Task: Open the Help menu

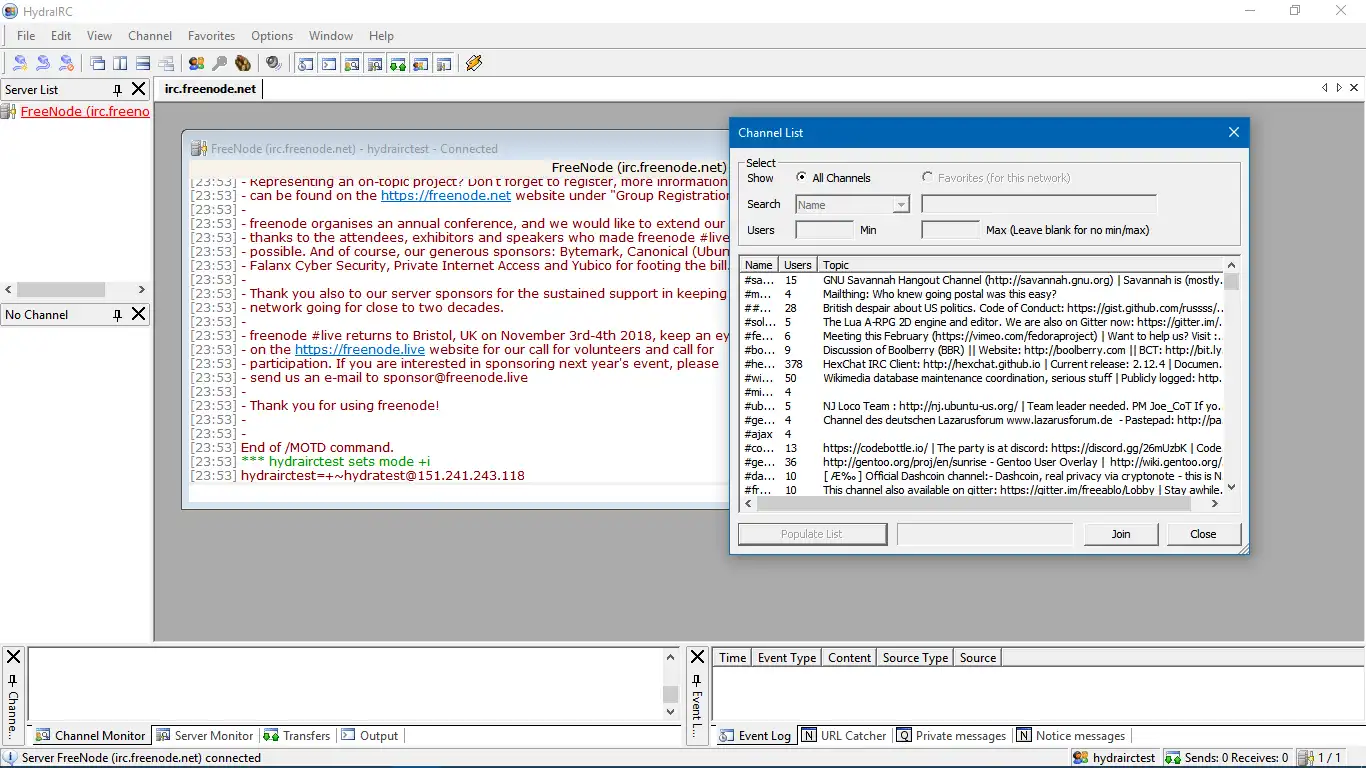Action: (381, 35)
